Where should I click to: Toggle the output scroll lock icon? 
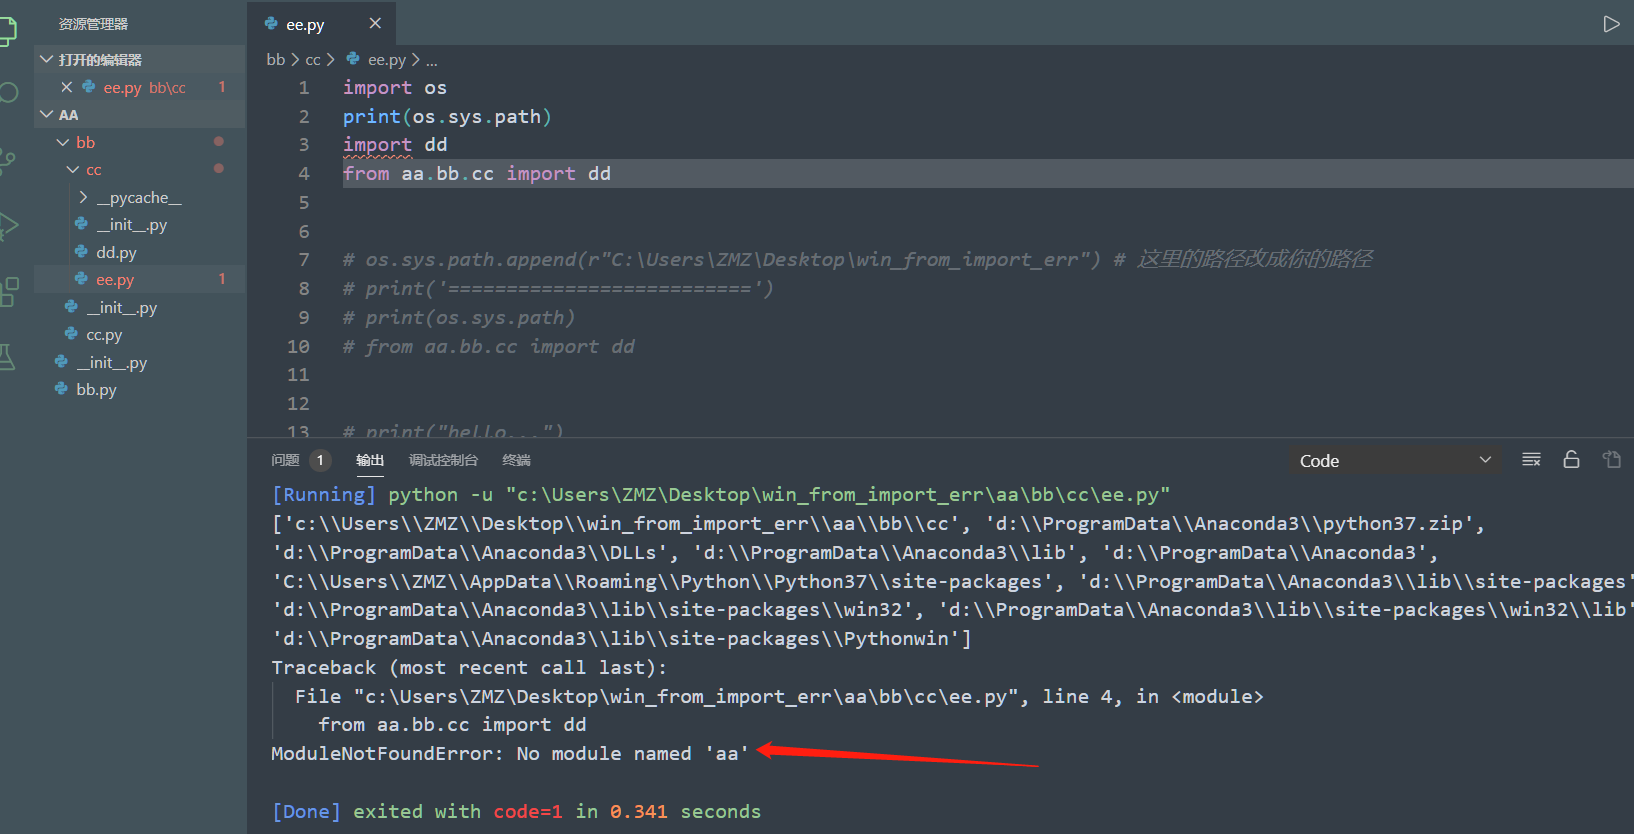click(1571, 460)
